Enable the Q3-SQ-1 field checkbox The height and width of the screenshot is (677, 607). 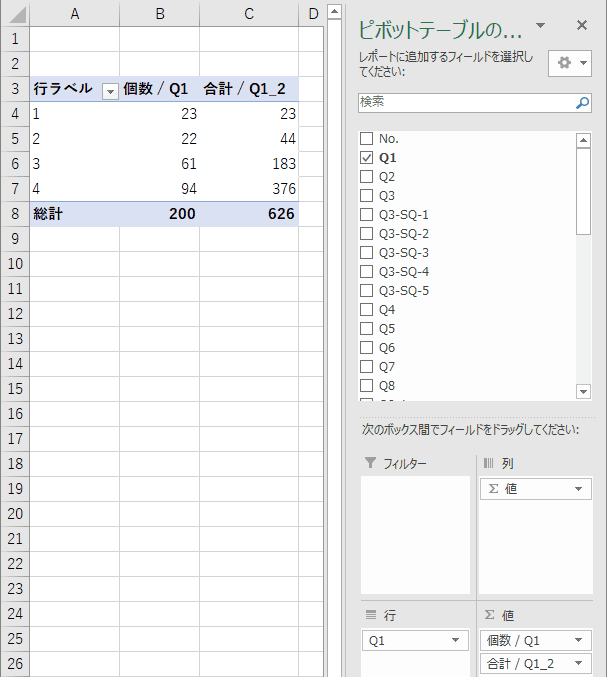click(366, 215)
